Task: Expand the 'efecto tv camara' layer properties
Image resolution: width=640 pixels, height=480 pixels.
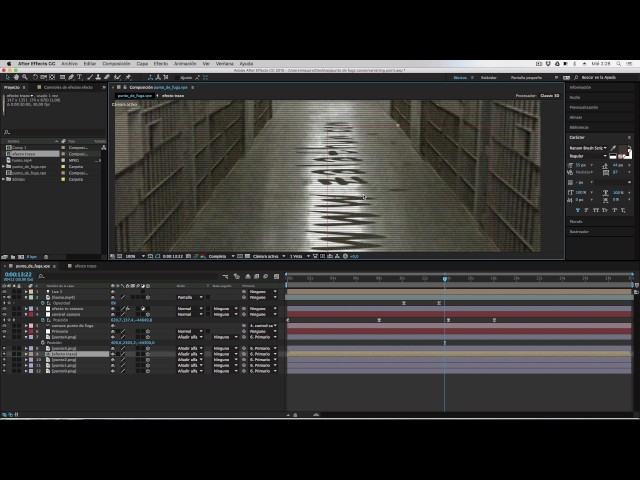Action: [26, 309]
